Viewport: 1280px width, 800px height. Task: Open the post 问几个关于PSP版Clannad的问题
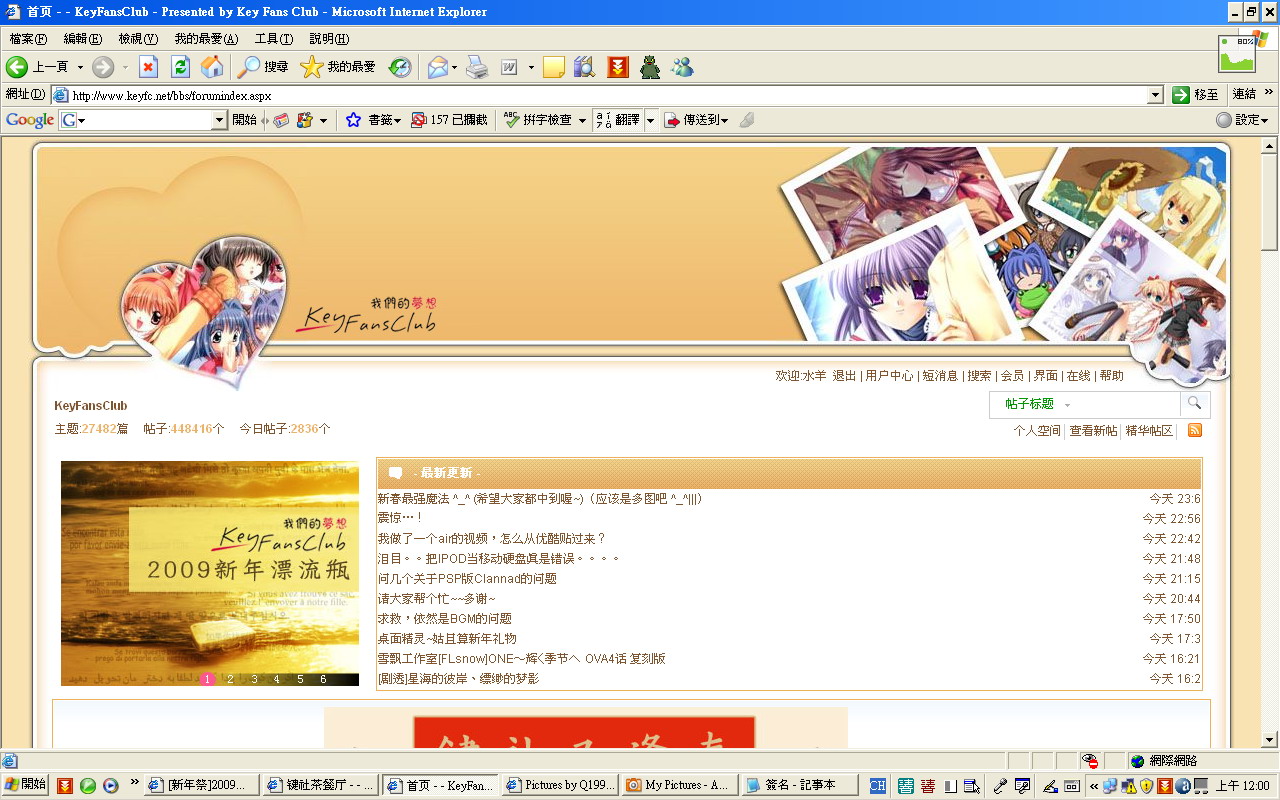click(x=467, y=578)
